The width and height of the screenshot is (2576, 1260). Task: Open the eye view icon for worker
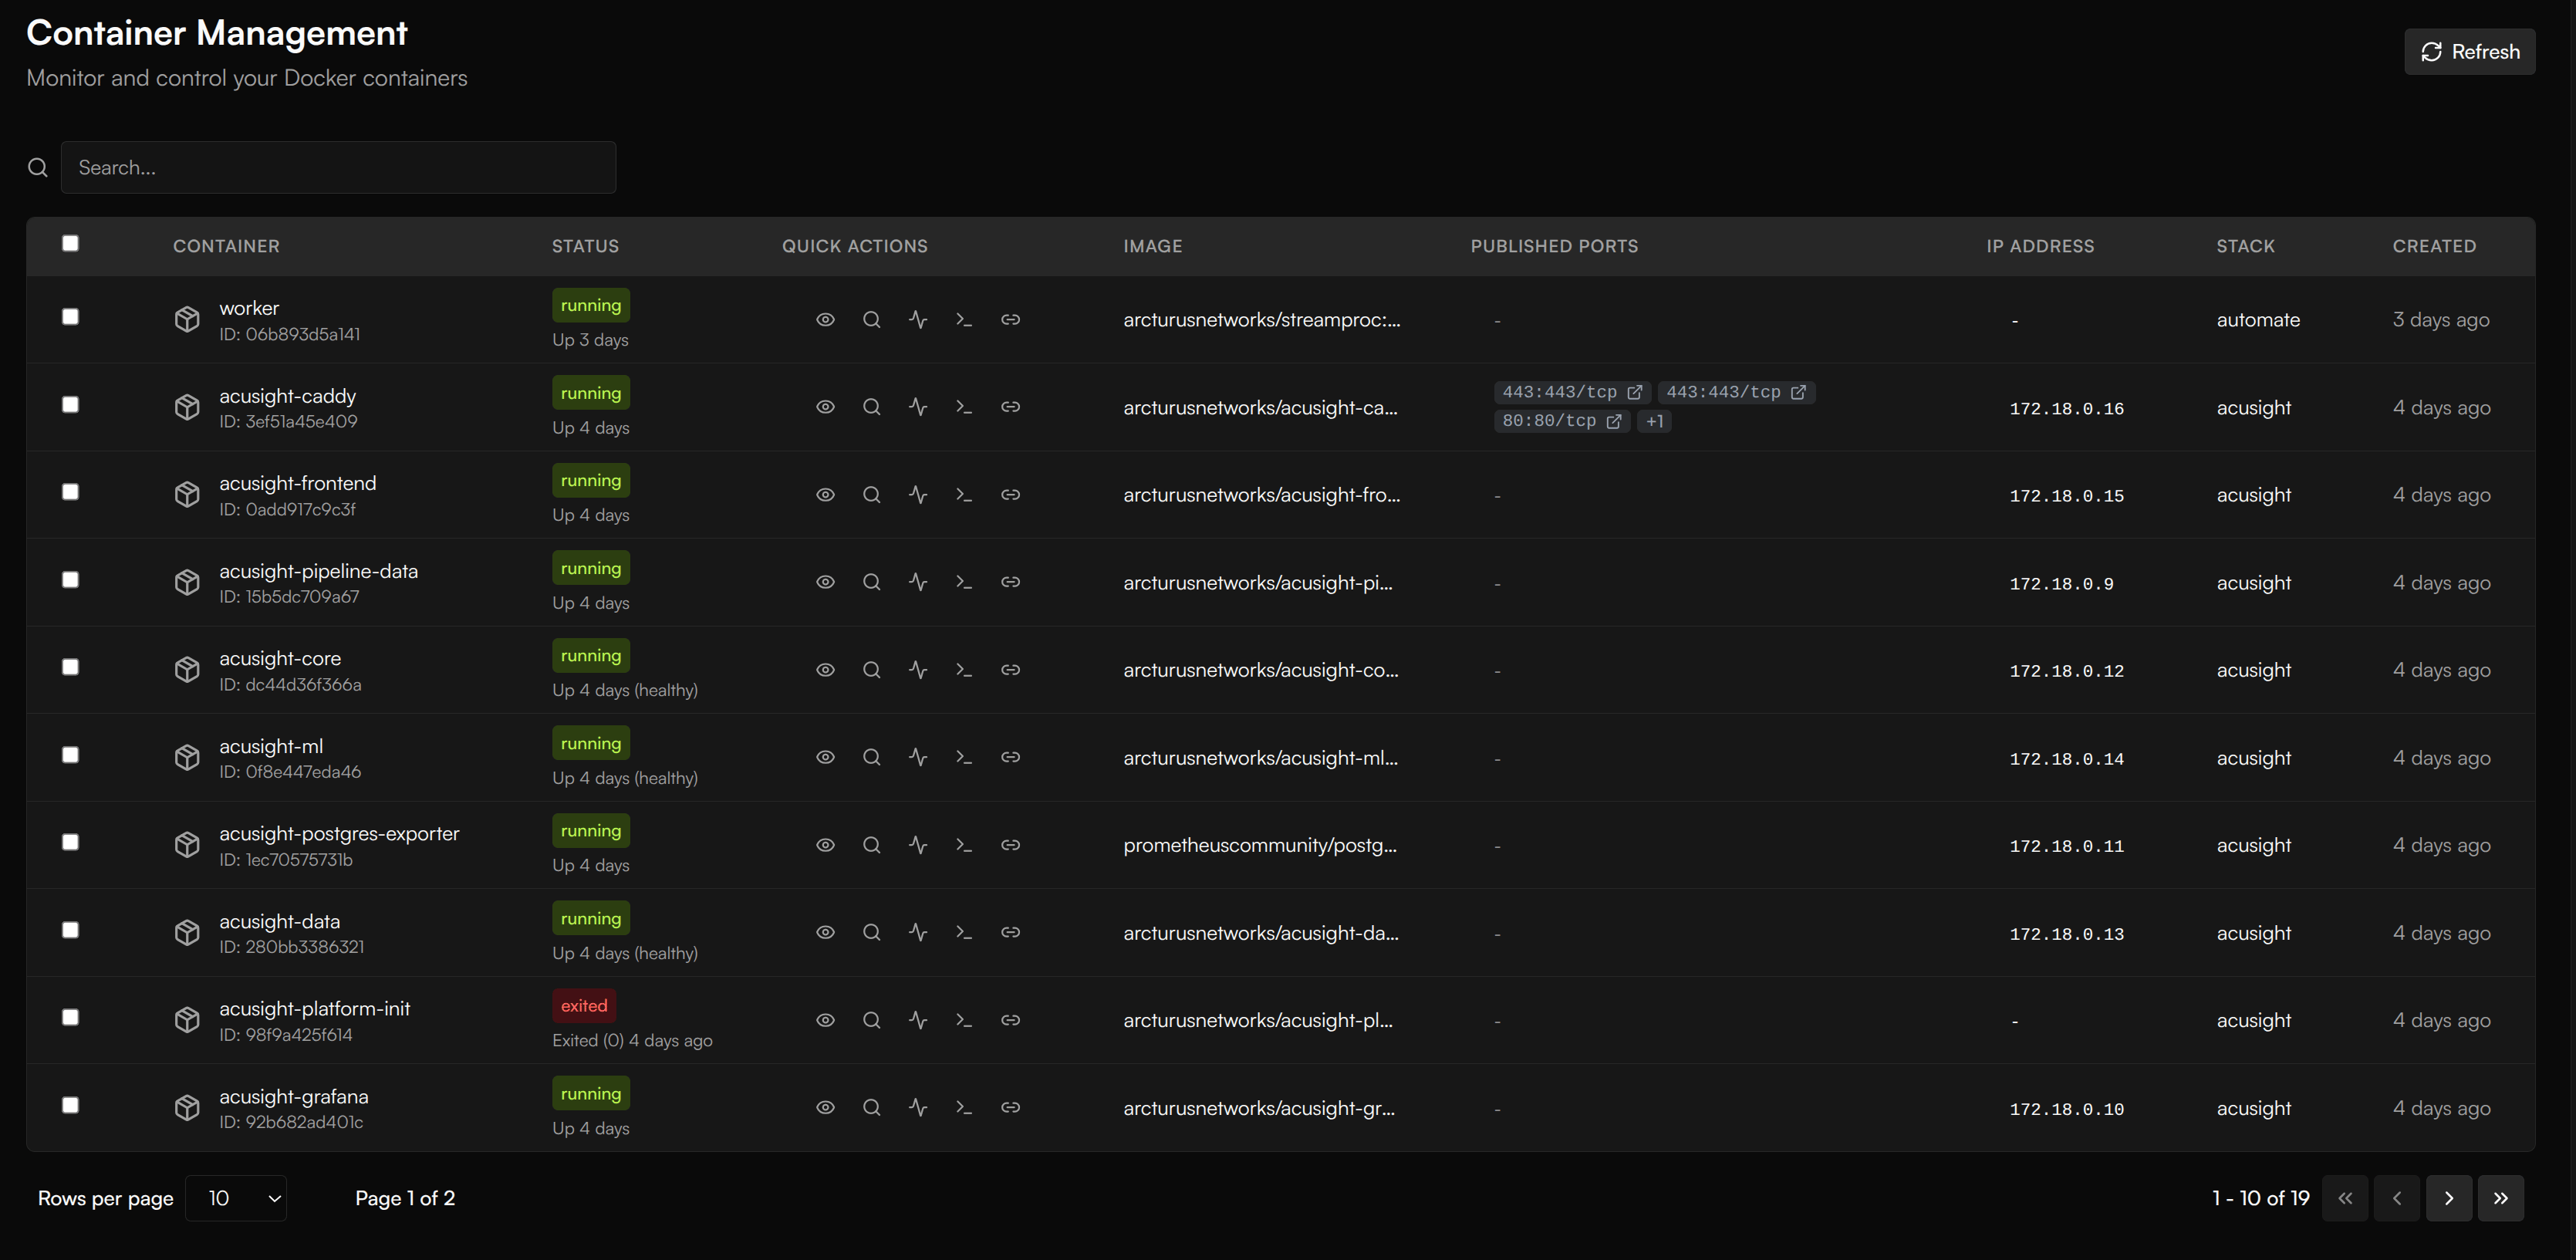tap(825, 320)
